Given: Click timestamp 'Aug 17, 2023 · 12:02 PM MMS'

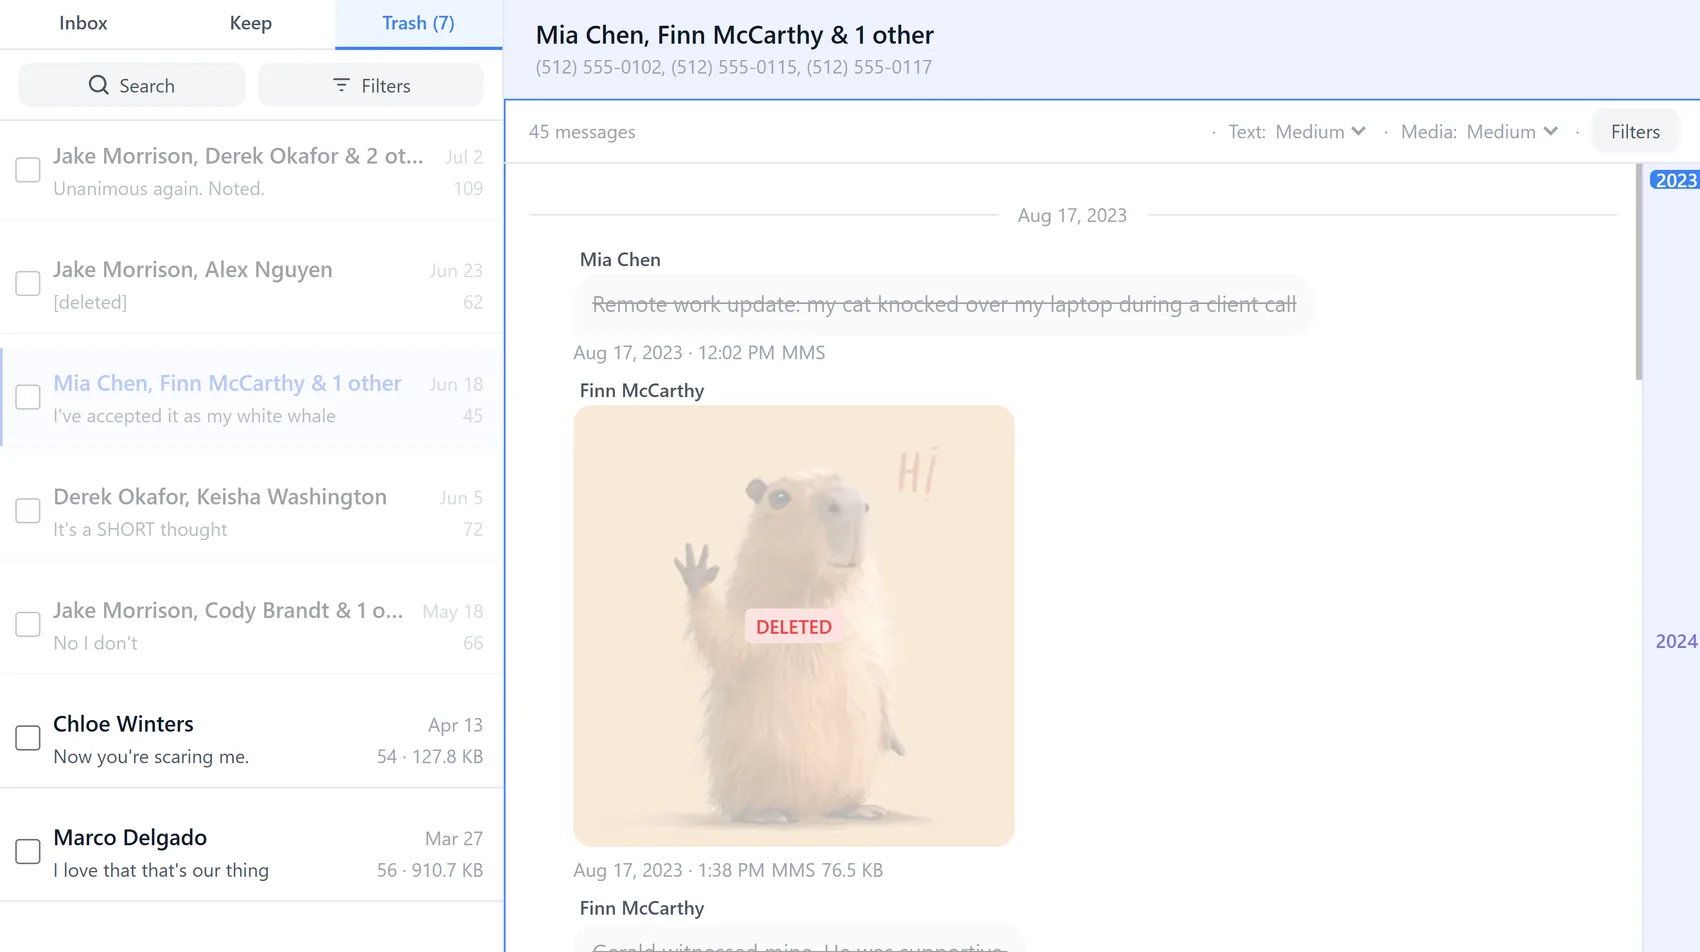Looking at the screenshot, I should click(699, 353).
